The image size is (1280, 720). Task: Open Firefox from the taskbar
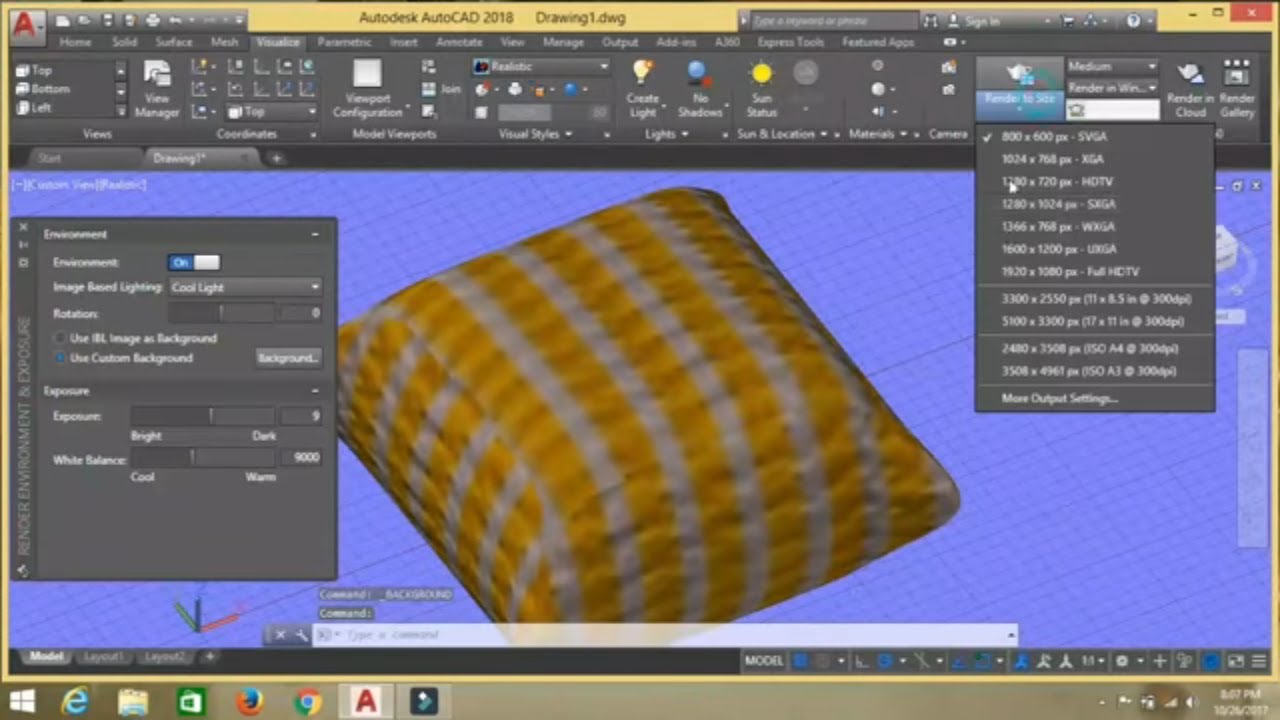(x=248, y=702)
